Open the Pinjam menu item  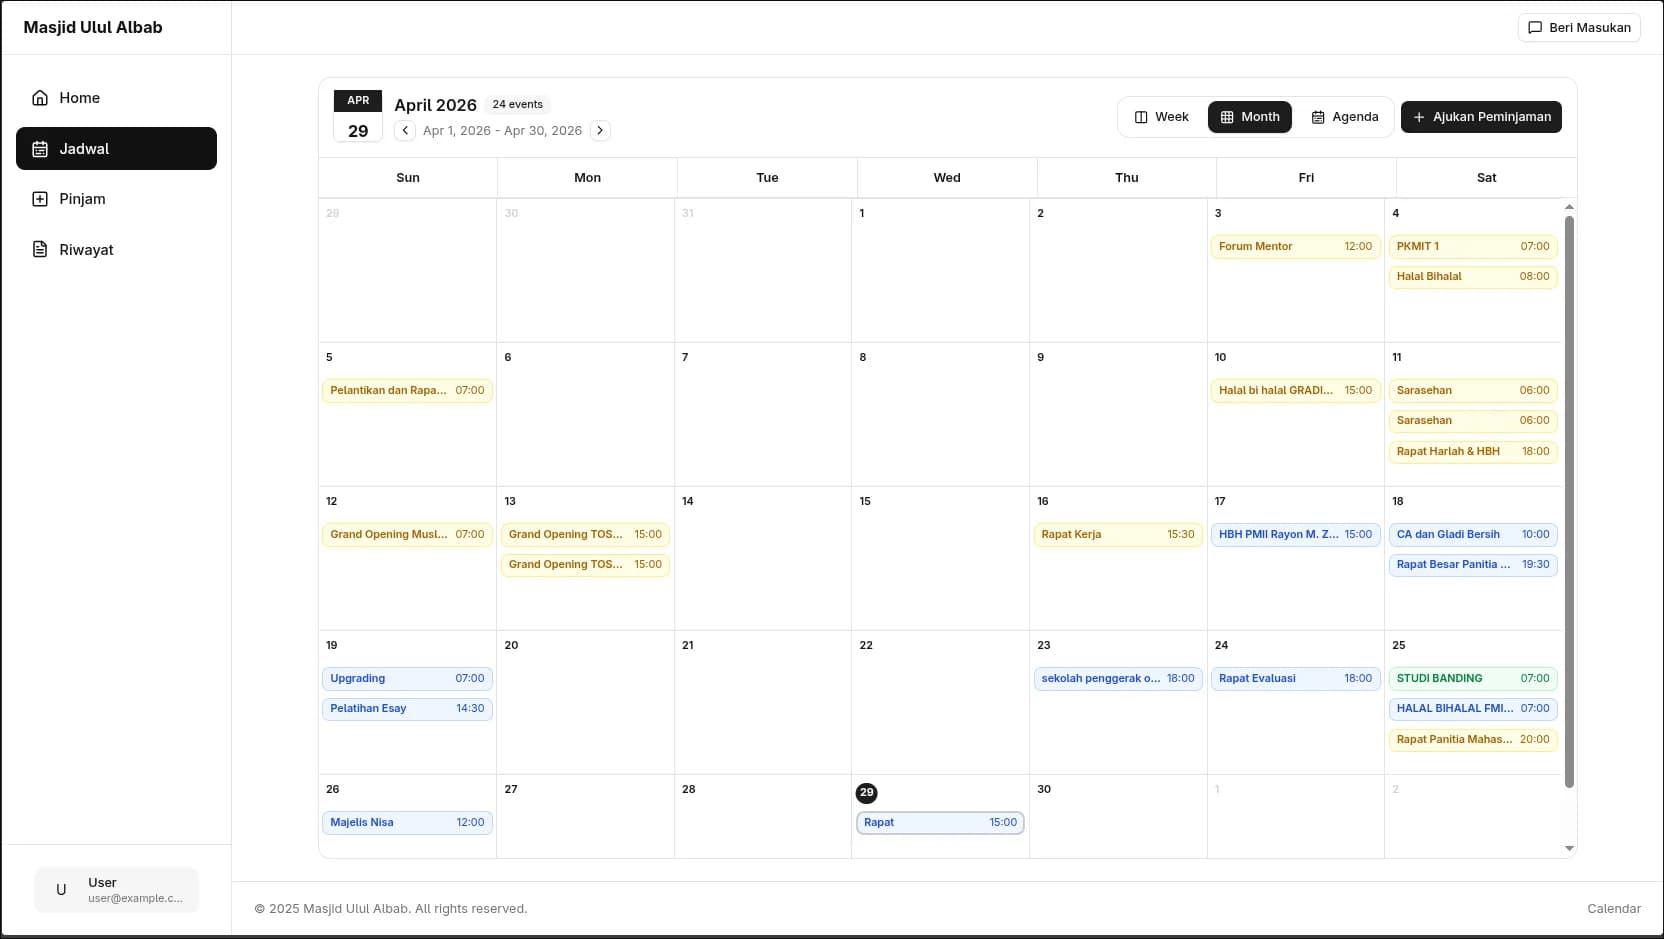coord(116,199)
